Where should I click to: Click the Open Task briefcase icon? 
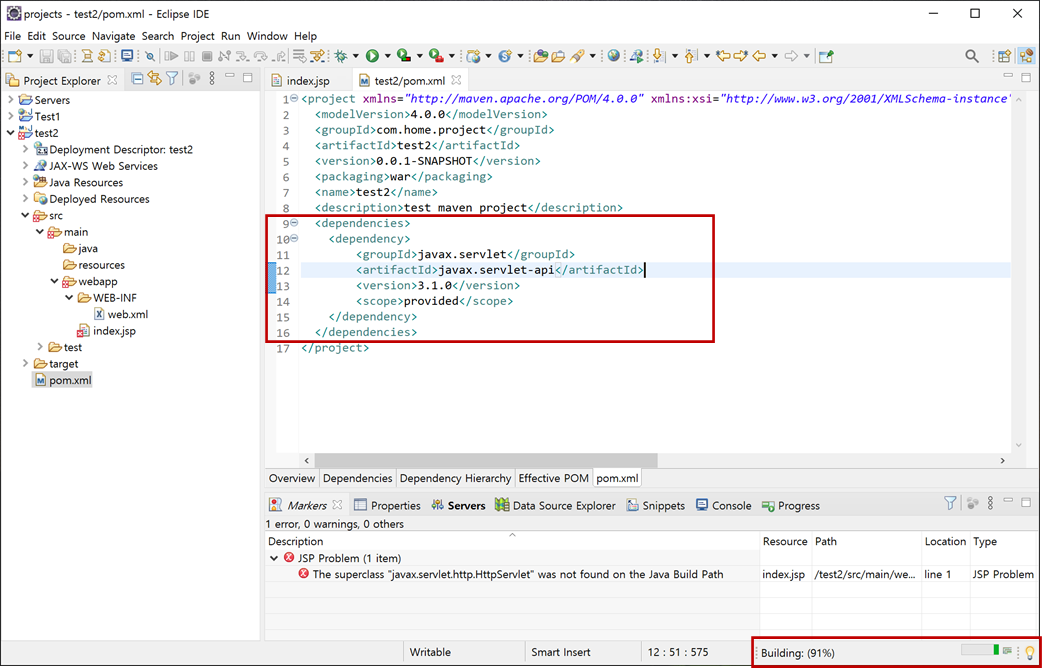pyautogui.click(x=558, y=56)
